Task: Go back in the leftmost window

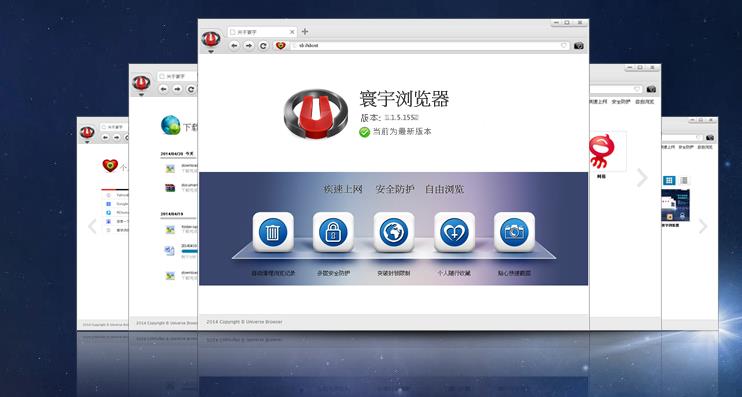Action: pyautogui.click(x=105, y=137)
